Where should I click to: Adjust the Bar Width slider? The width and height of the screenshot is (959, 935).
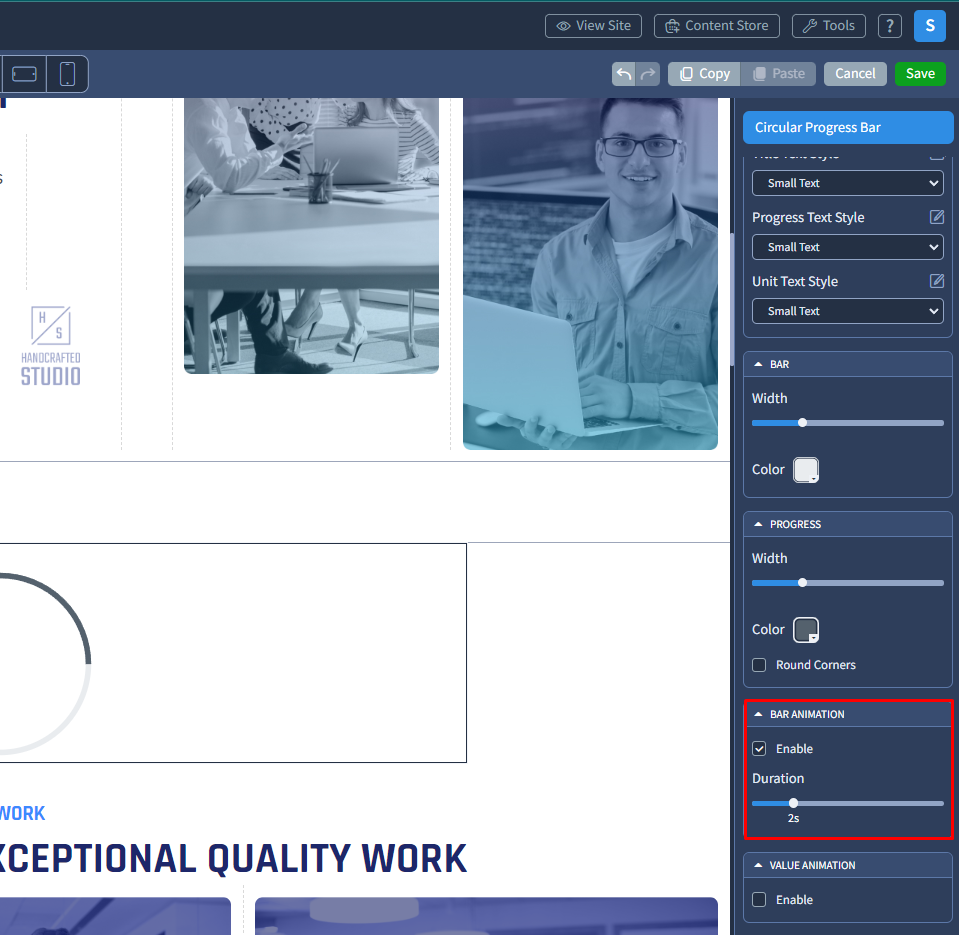[x=847, y=423]
